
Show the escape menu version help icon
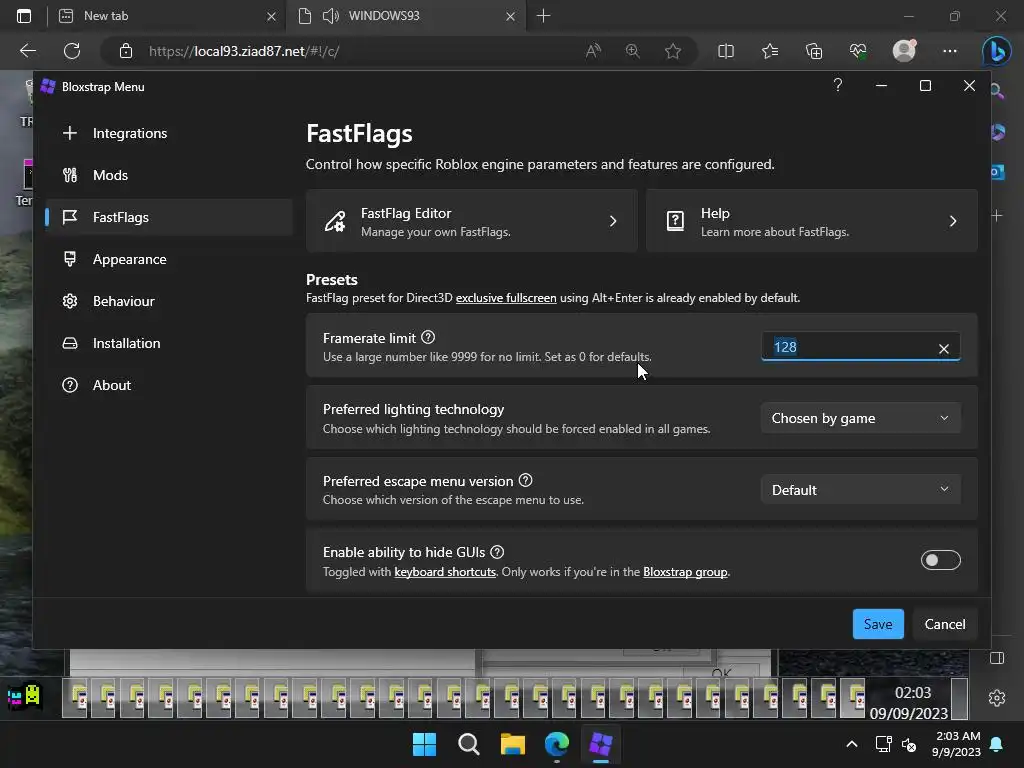(x=526, y=481)
